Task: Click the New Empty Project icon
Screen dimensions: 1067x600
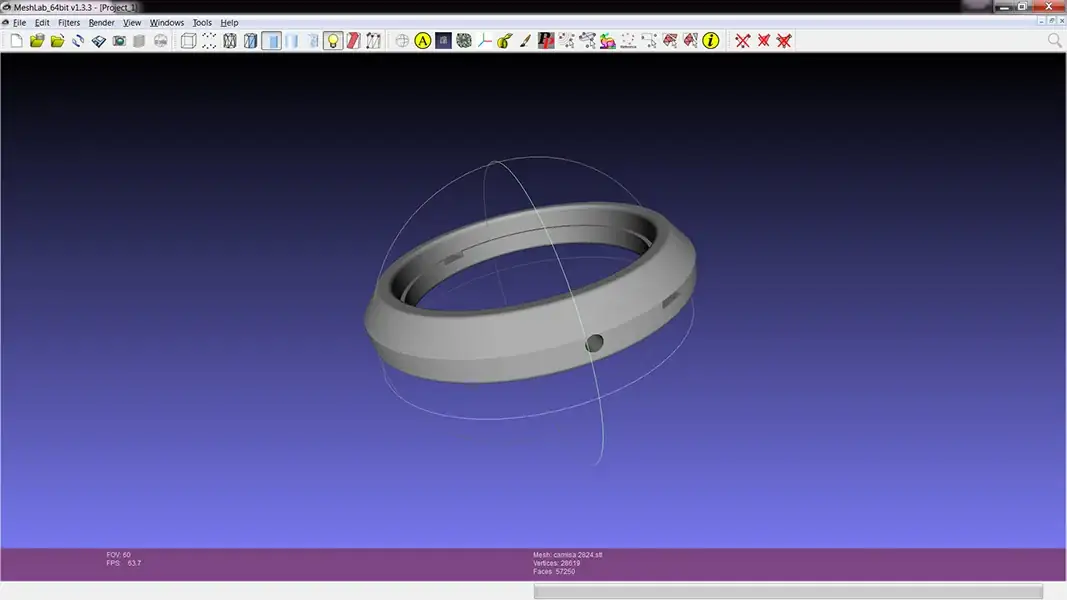Action: click(x=16, y=41)
